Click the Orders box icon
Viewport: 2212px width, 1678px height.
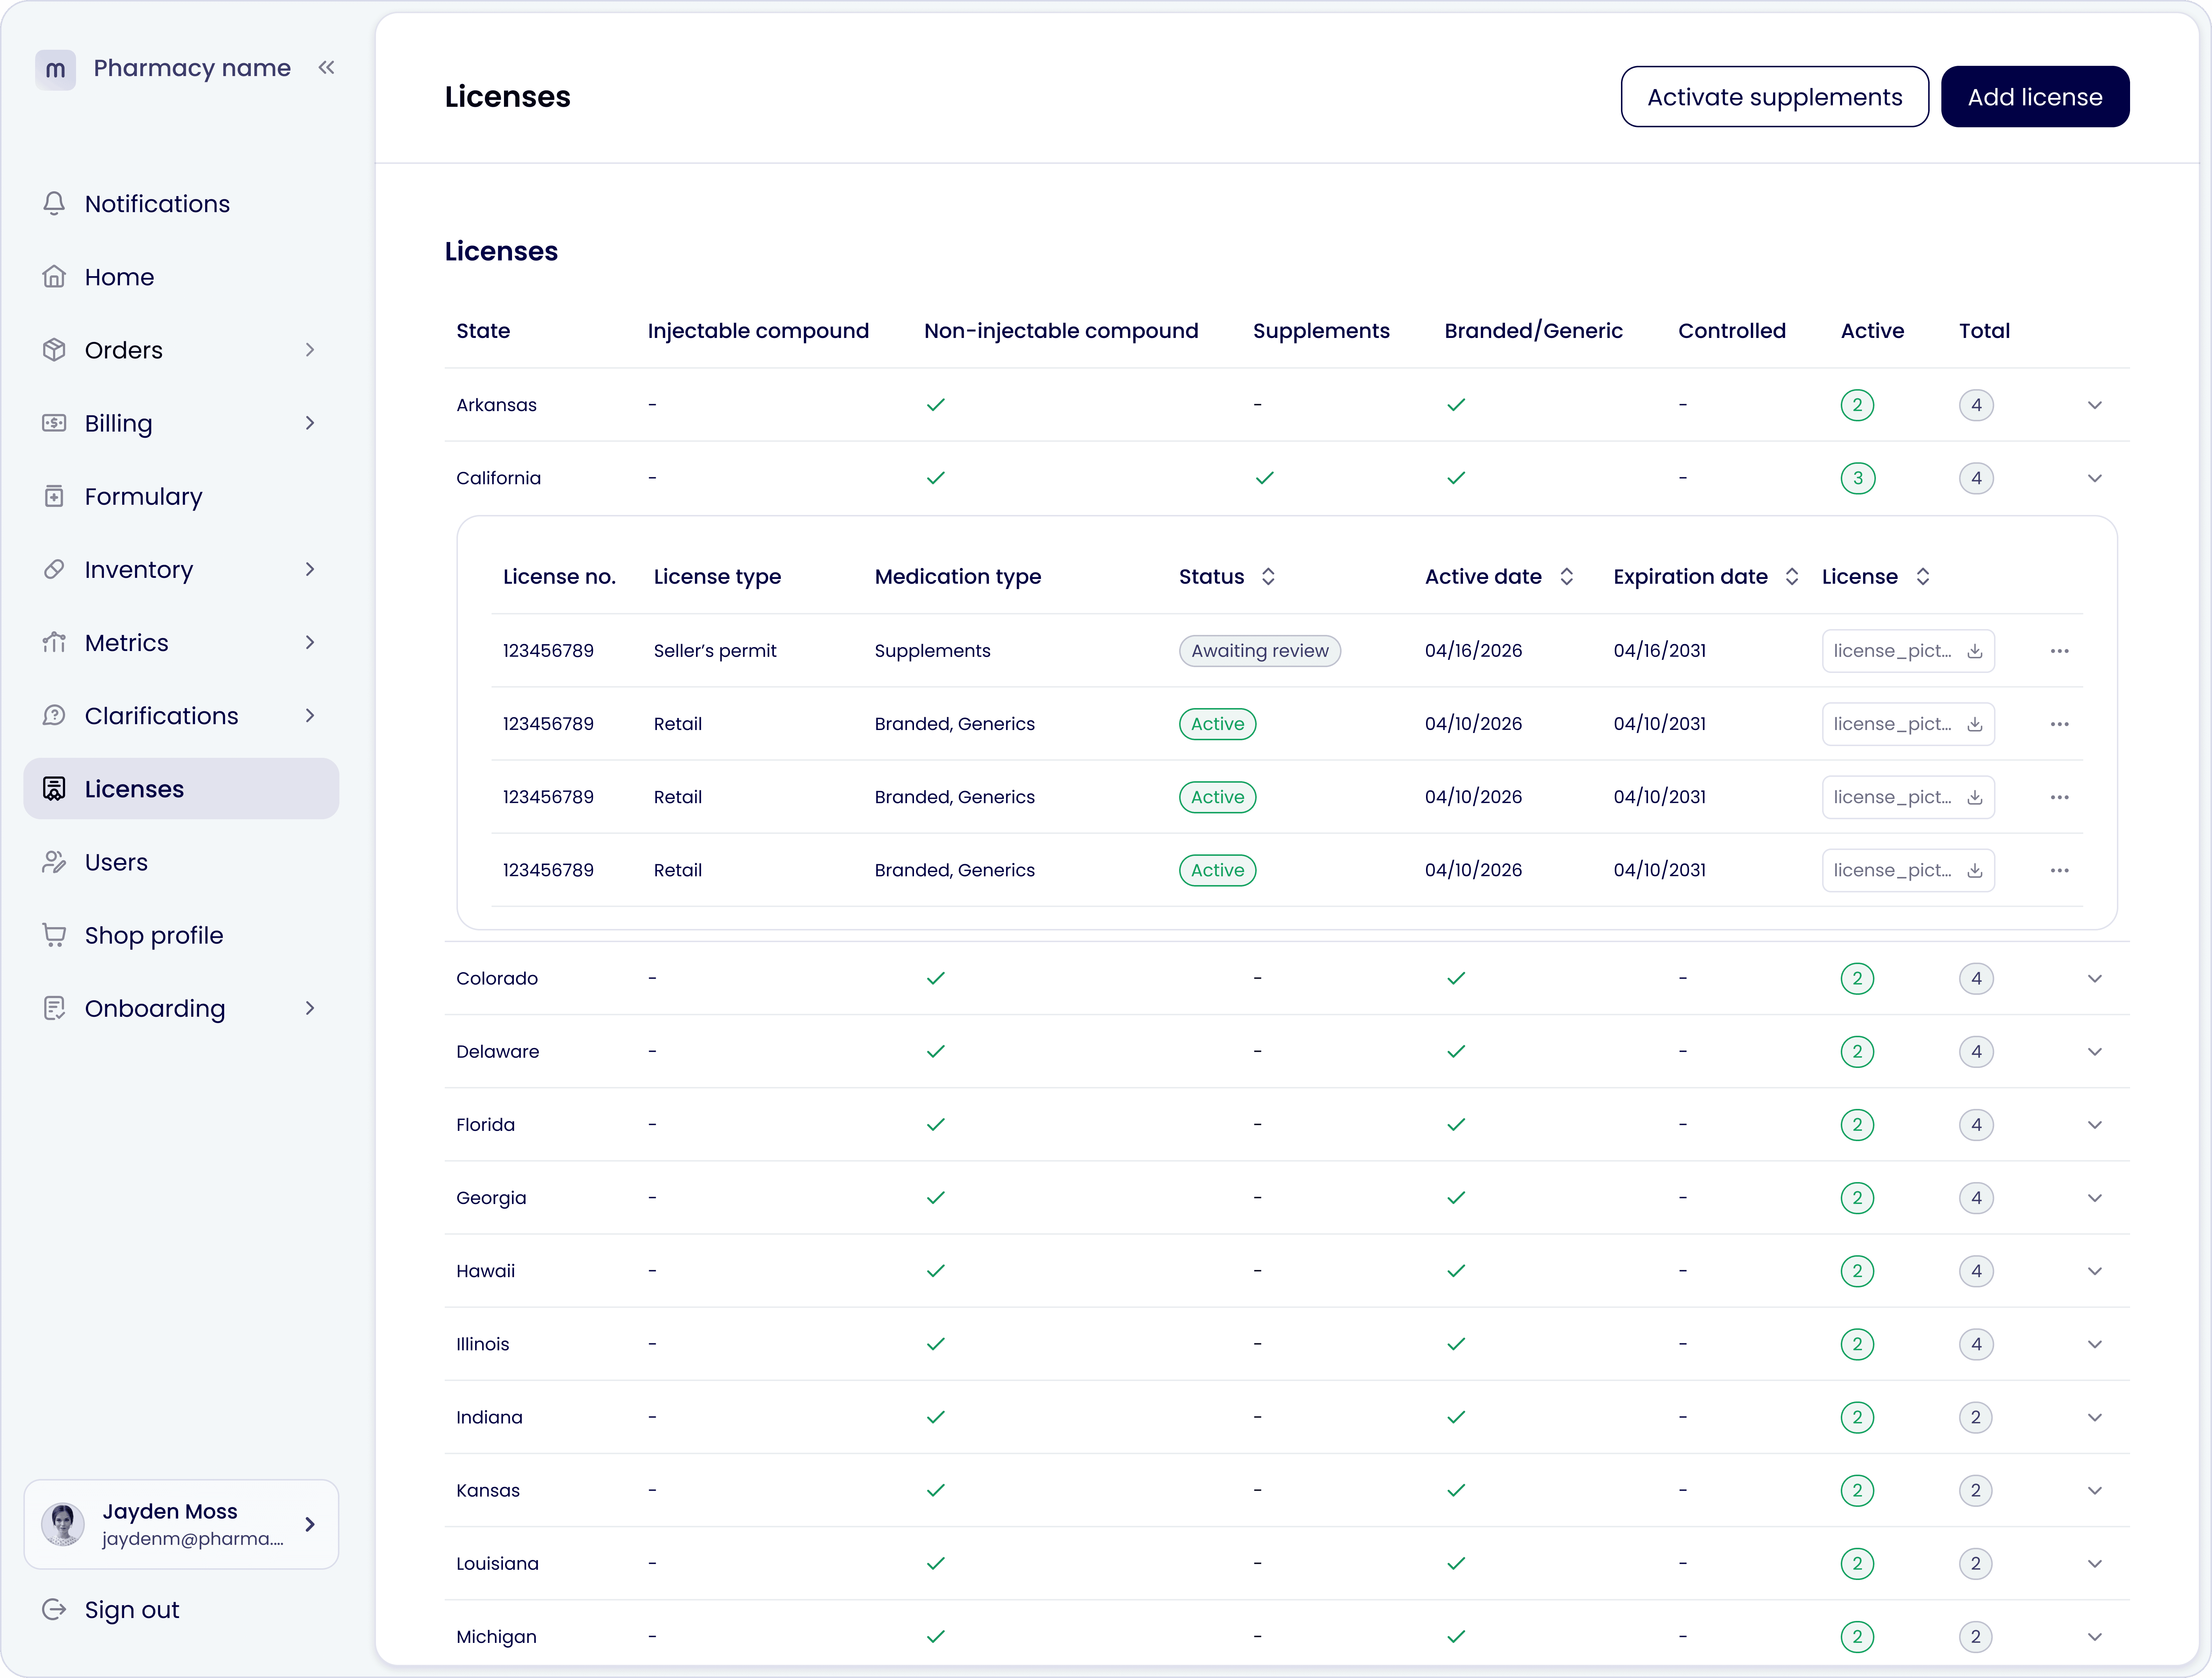pos(54,350)
